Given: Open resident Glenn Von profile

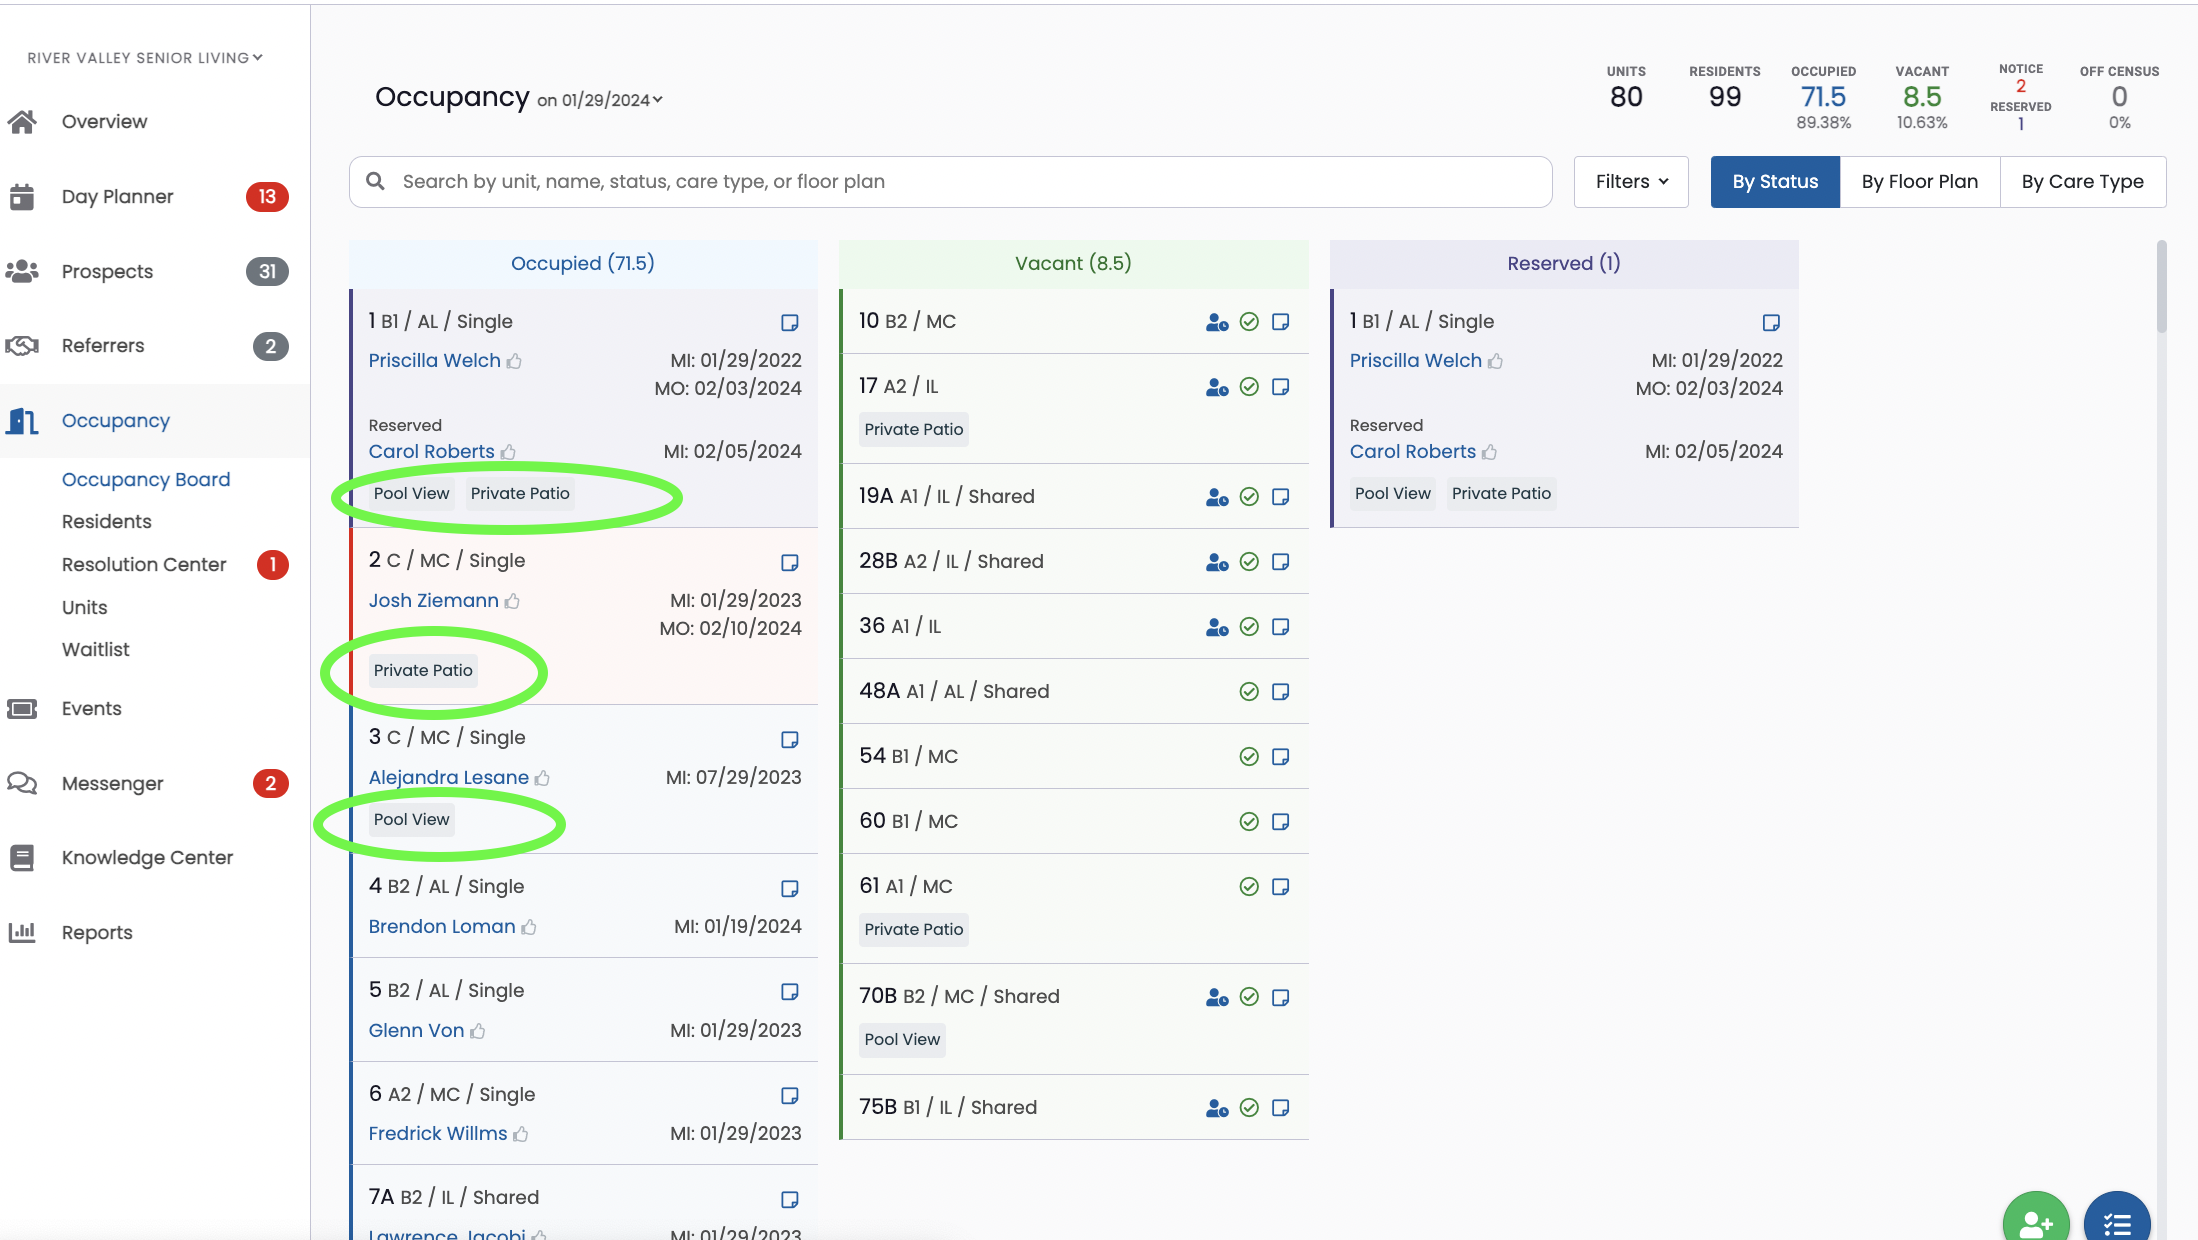Looking at the screenshot, I should pyautogui.click(x=416, y=1031).
